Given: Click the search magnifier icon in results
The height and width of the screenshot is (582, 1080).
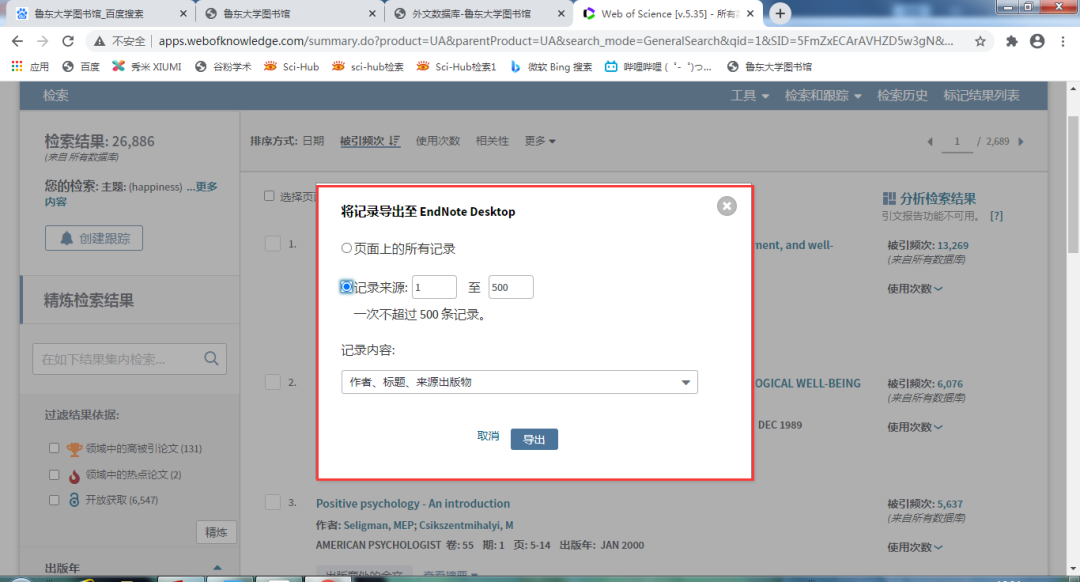Looking at the screenshot, I should [211, 358].
